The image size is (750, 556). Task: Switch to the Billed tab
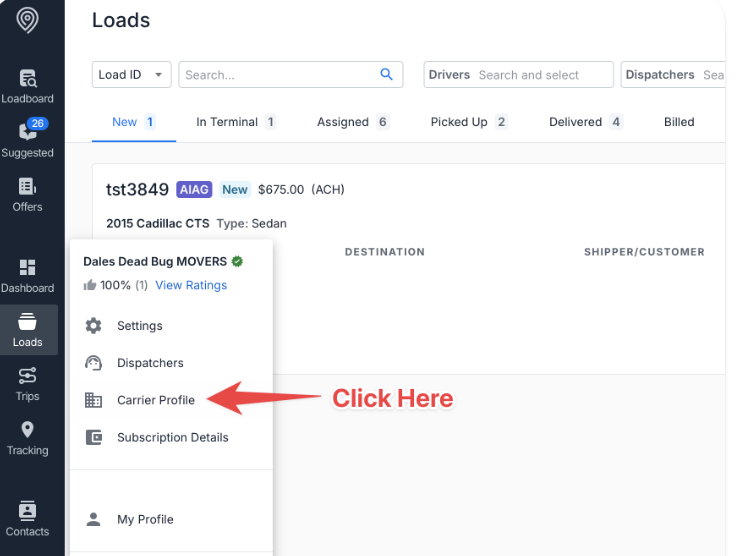[679, 122]
